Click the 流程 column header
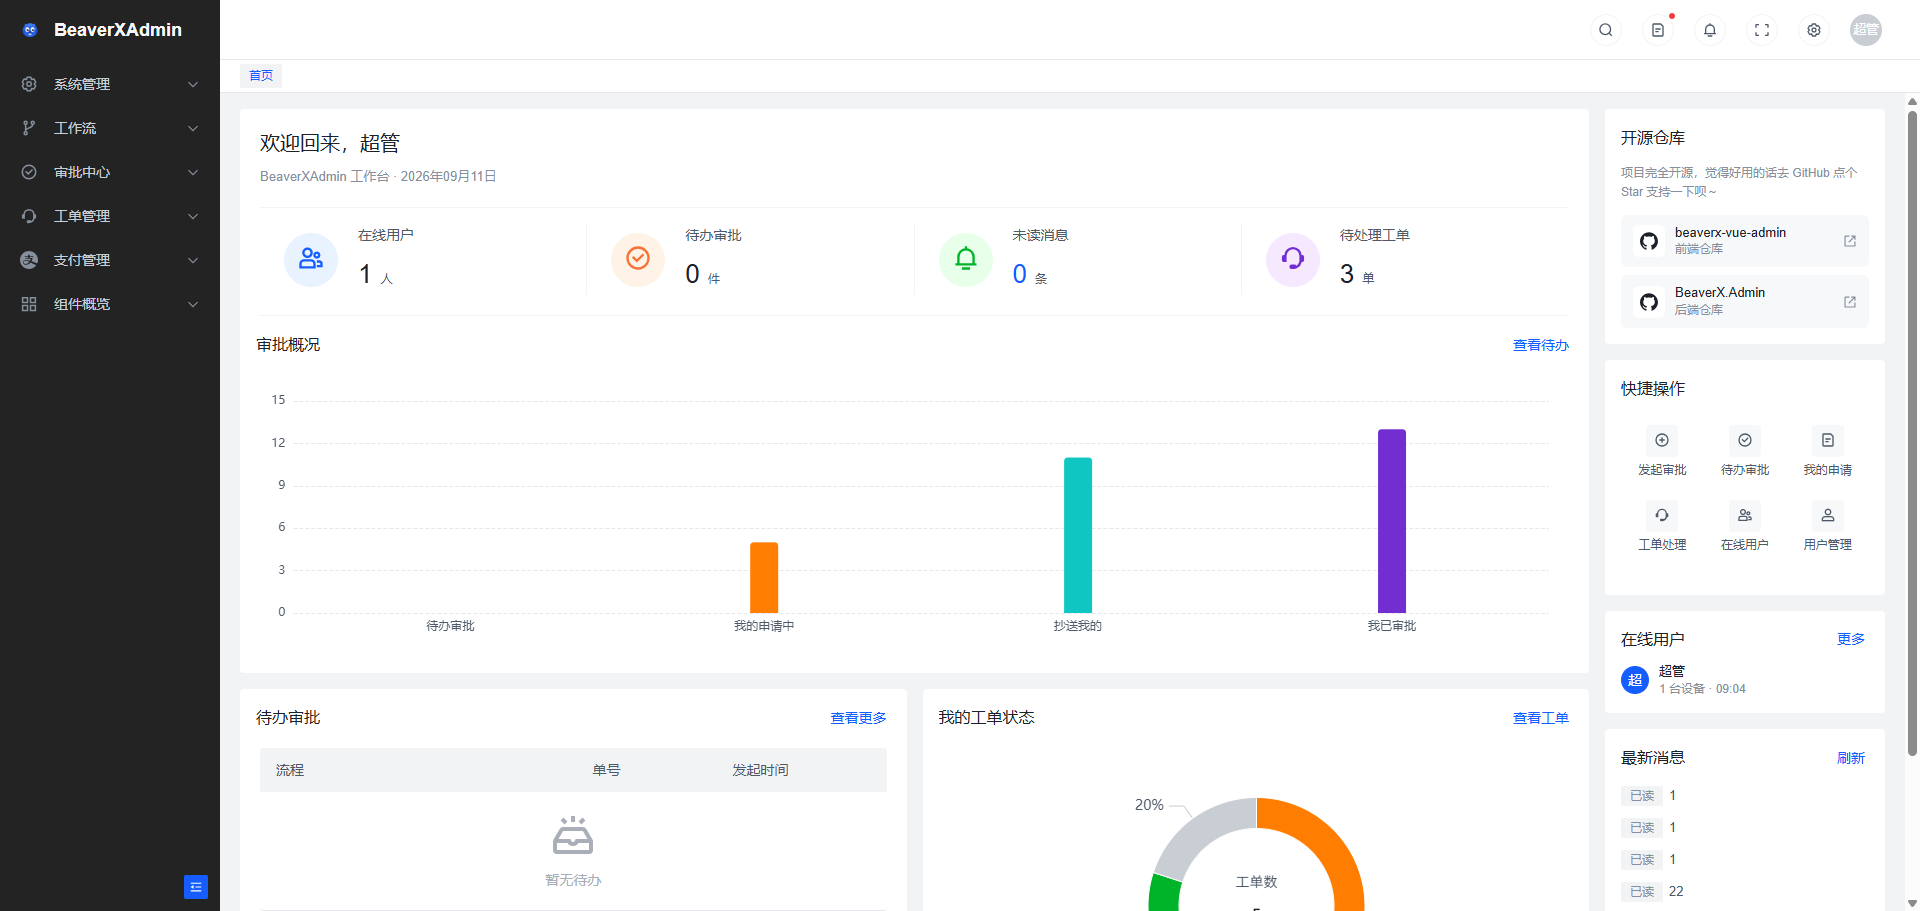The width and height of the screenshot is (1920, 911). tap(290, 770)
